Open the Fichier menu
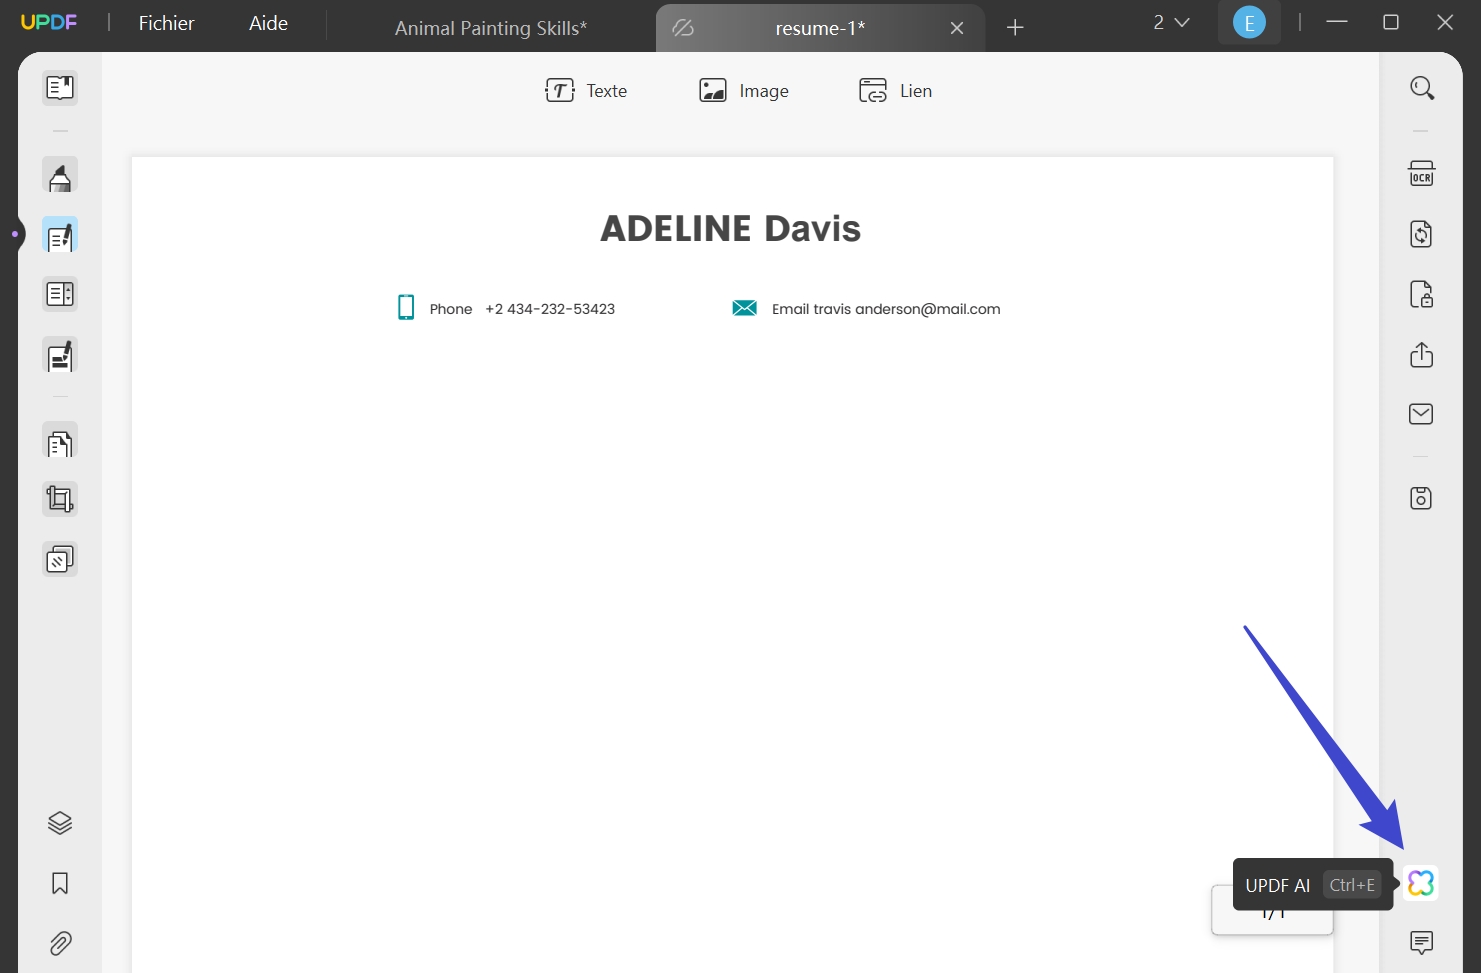Screen dimensions: 1481x973 [166, 23]
